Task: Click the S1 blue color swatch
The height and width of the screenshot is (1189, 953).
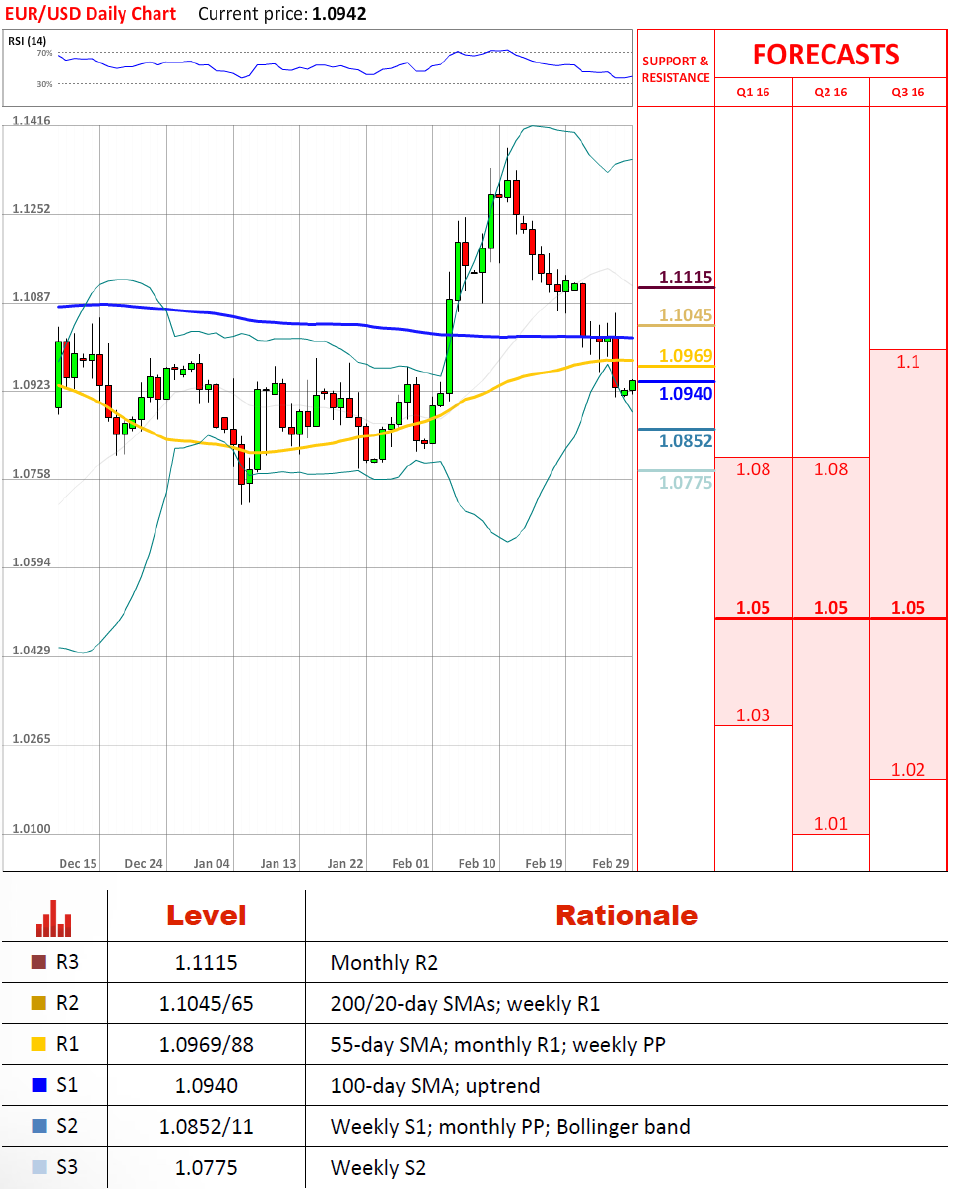Action: pyautogui.click(x=39, y=1085)
